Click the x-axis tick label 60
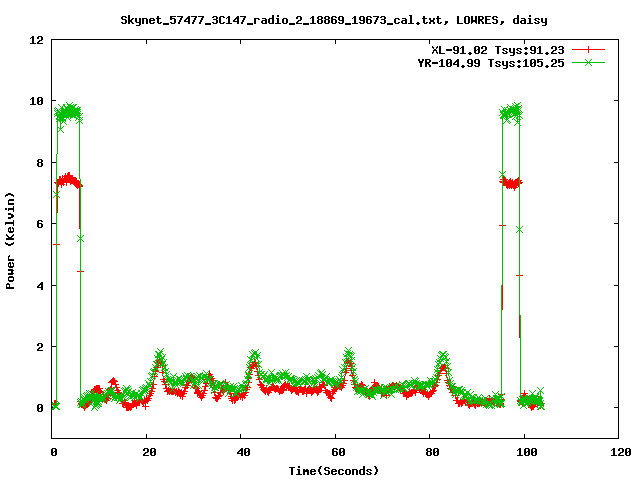 click(x=338, y=452)
